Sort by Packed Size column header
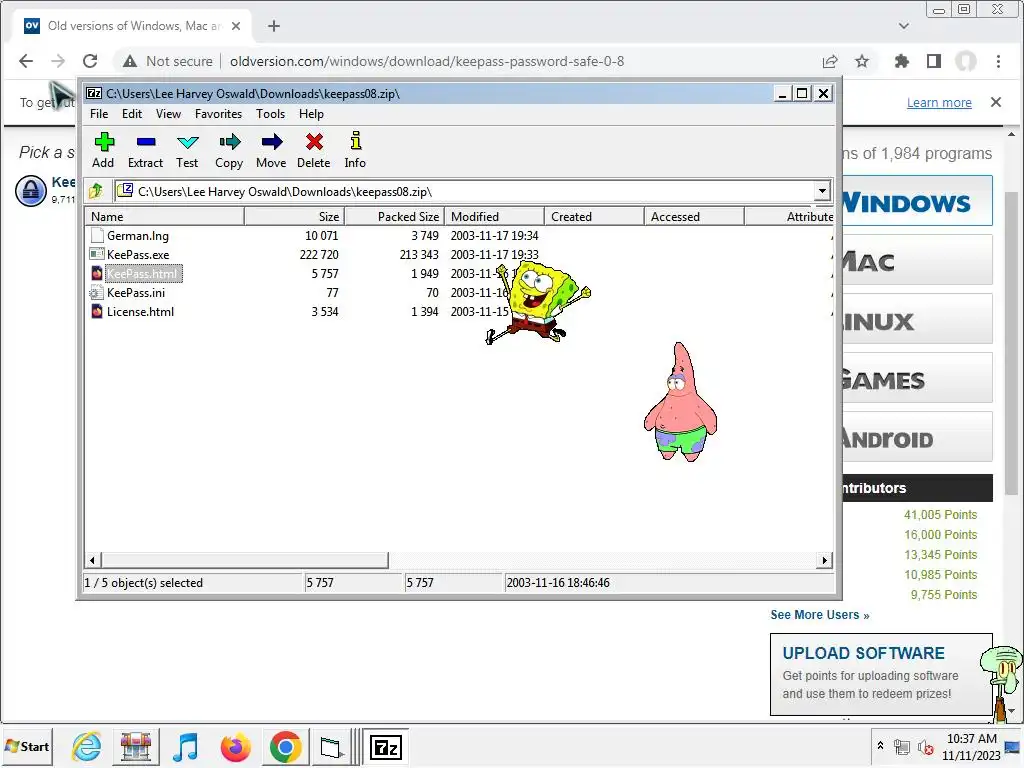This screenshot has width=1024, height=768. (x=394, y=217)
